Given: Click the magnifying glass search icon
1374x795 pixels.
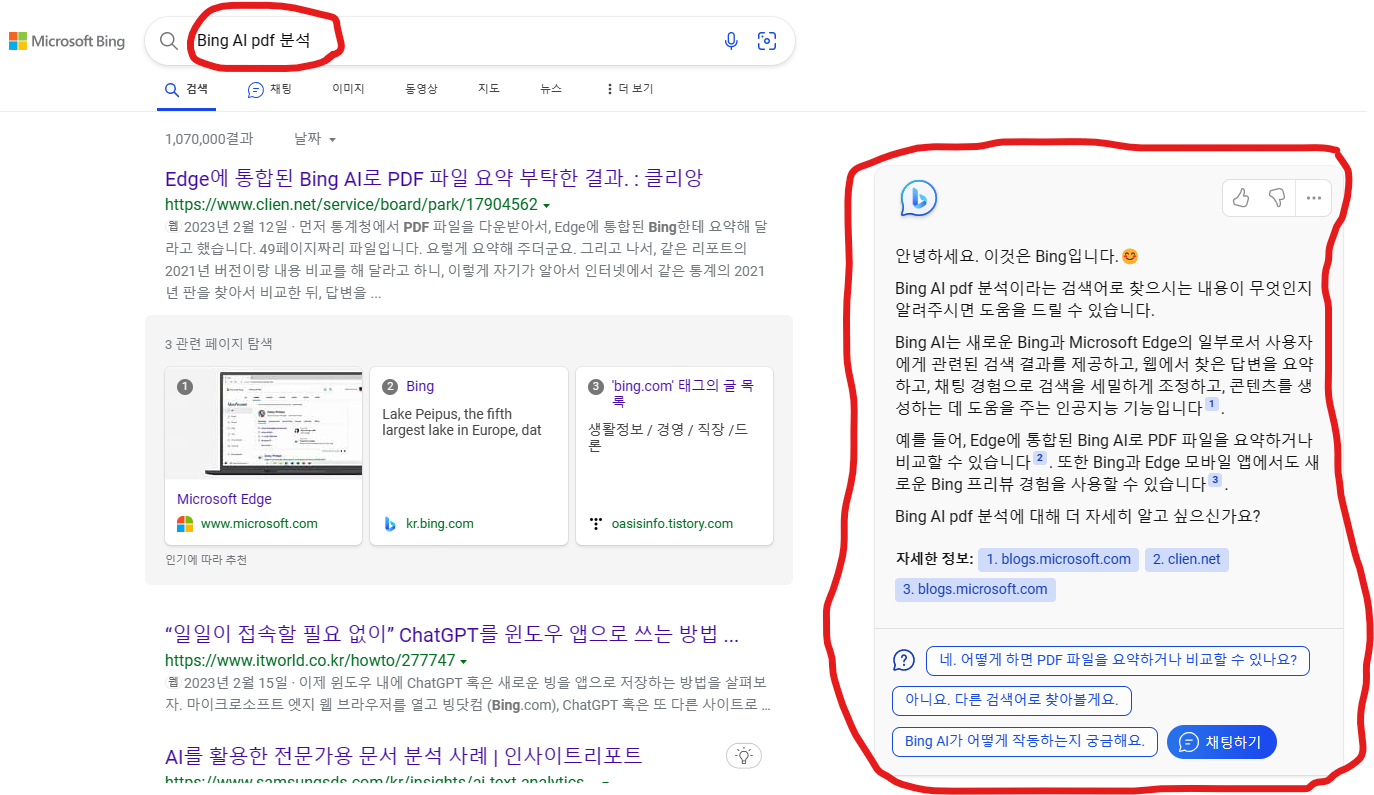Looking at the screenshot, I should [x=168, y=40].
